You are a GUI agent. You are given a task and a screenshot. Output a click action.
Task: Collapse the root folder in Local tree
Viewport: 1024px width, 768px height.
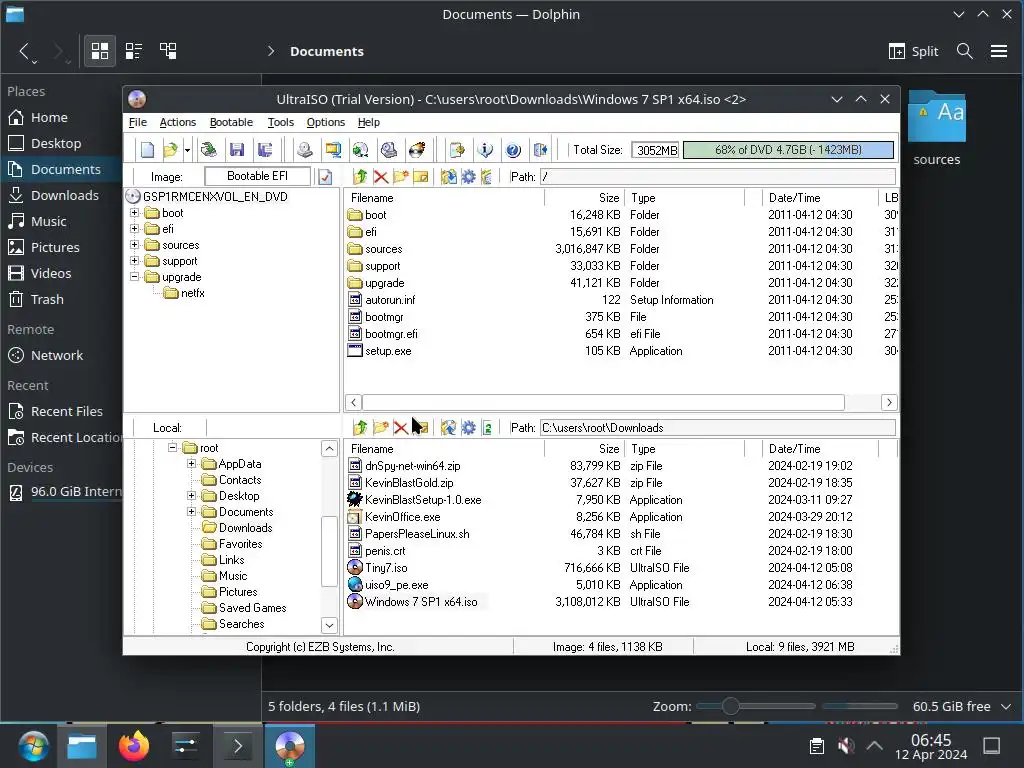point(172,447)
